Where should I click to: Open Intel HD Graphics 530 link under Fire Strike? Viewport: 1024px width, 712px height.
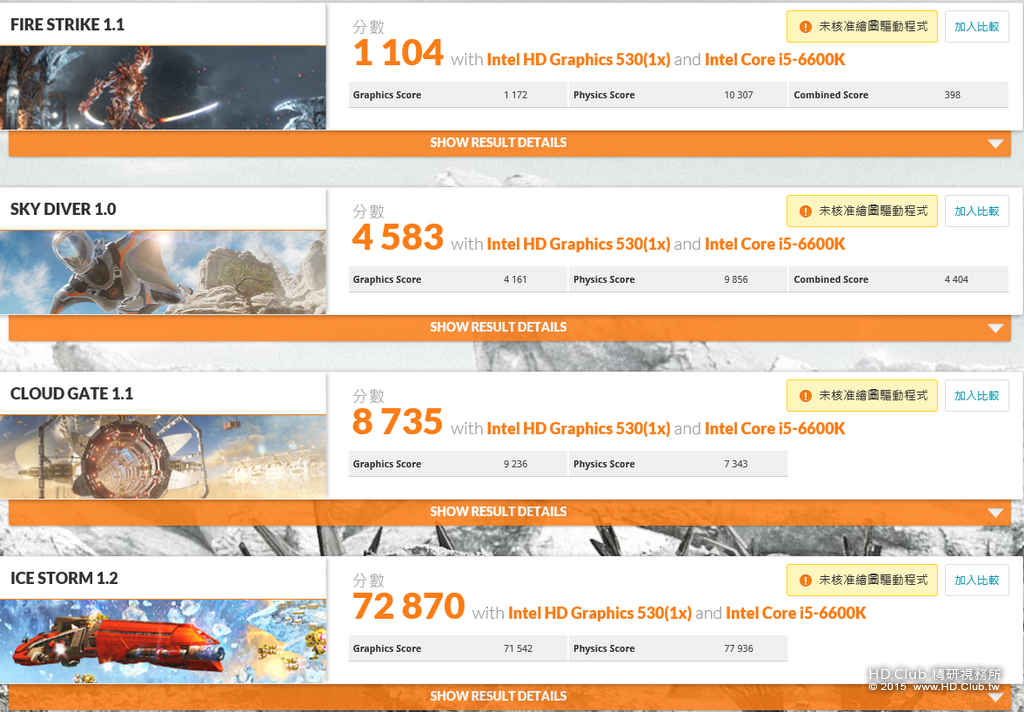578,59
